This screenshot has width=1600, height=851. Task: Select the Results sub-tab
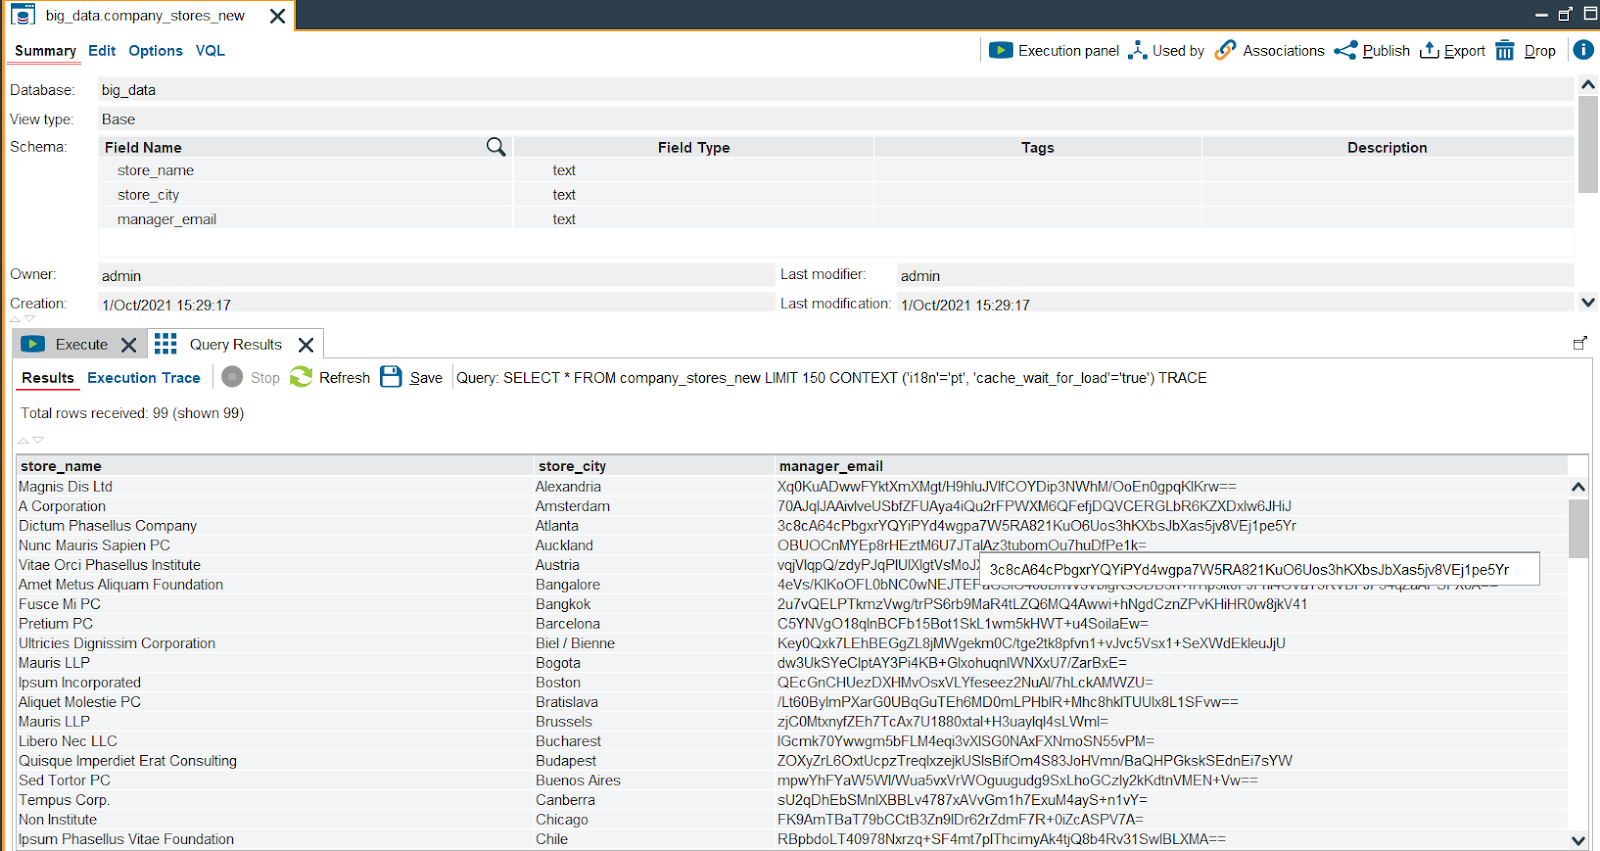48,378
